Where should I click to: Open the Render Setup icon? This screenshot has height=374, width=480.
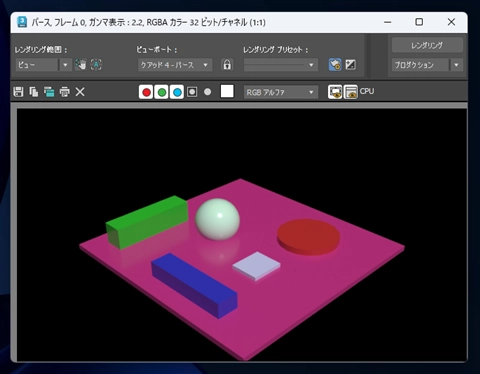[x=335, y=65]
